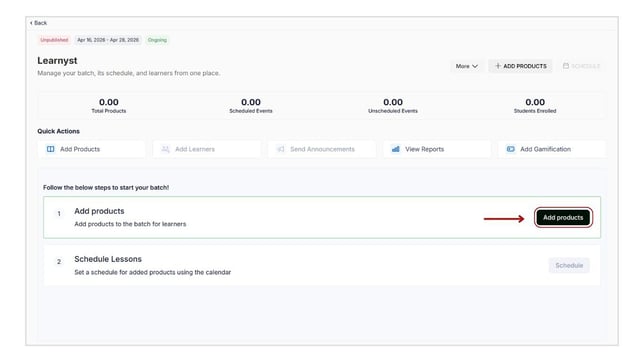The width and height of the screenshot is (644, 362).
Task: Click the Apr 16 – Apr 28 date badge
Action: 108,40
